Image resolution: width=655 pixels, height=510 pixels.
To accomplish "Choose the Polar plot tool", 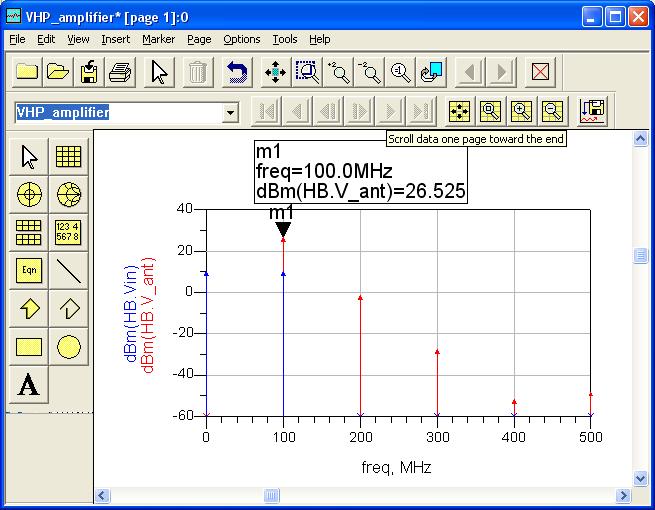I will 29,194.
